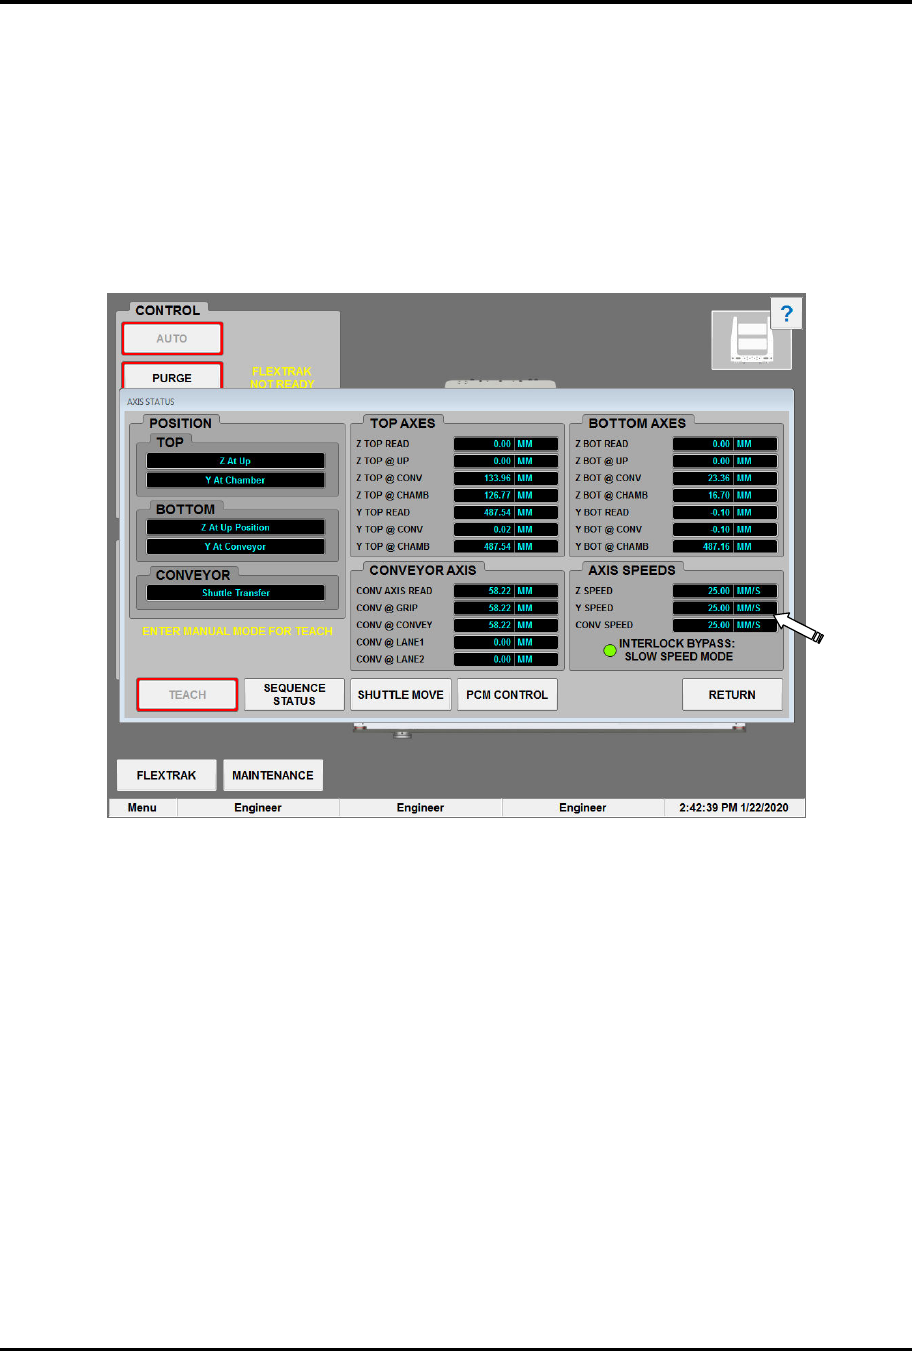The width and height of the screenshot is (912, 1351).
Task: Click the CONV @ GRIP value
Action: click(506, 608)
